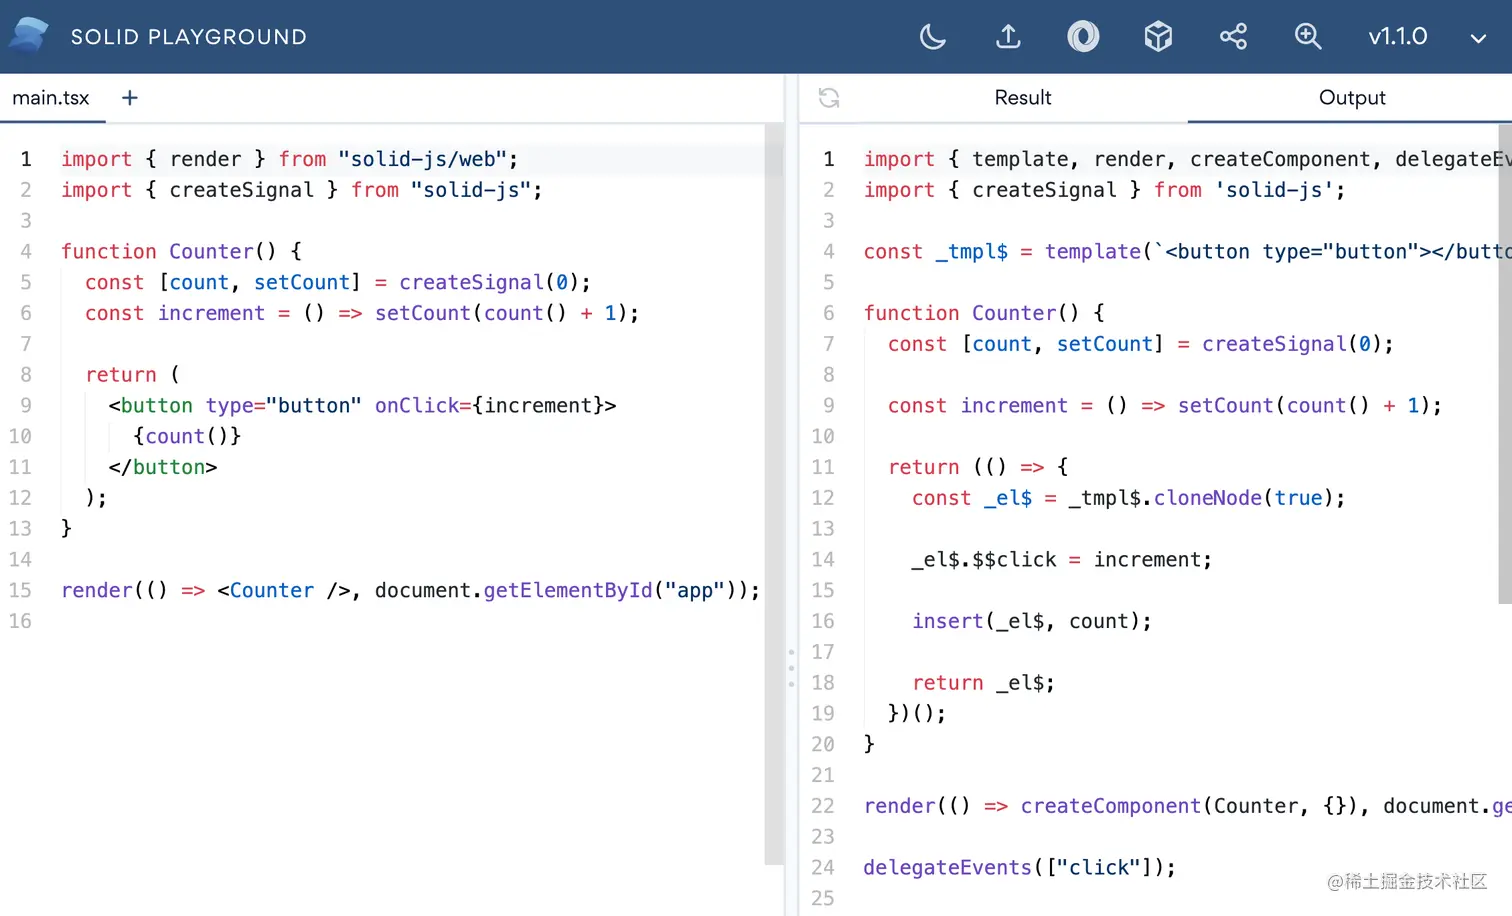Click "{count()}" on left editor line 10
This screenshot has height=916, width=1512.
coord(187,436)
